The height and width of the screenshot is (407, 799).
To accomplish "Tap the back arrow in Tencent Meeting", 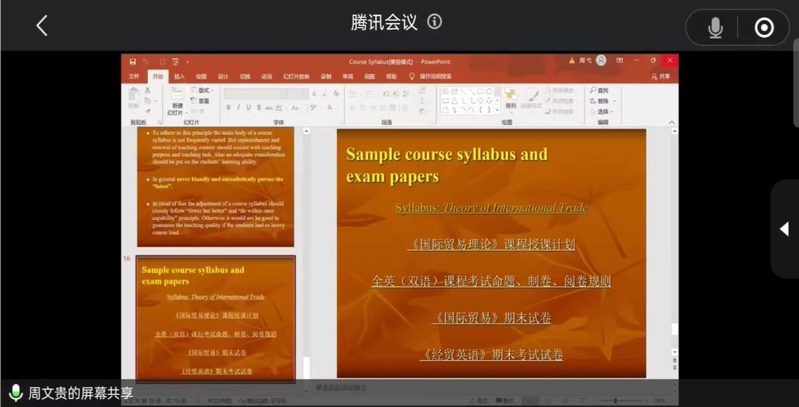I will click(42, 26).
